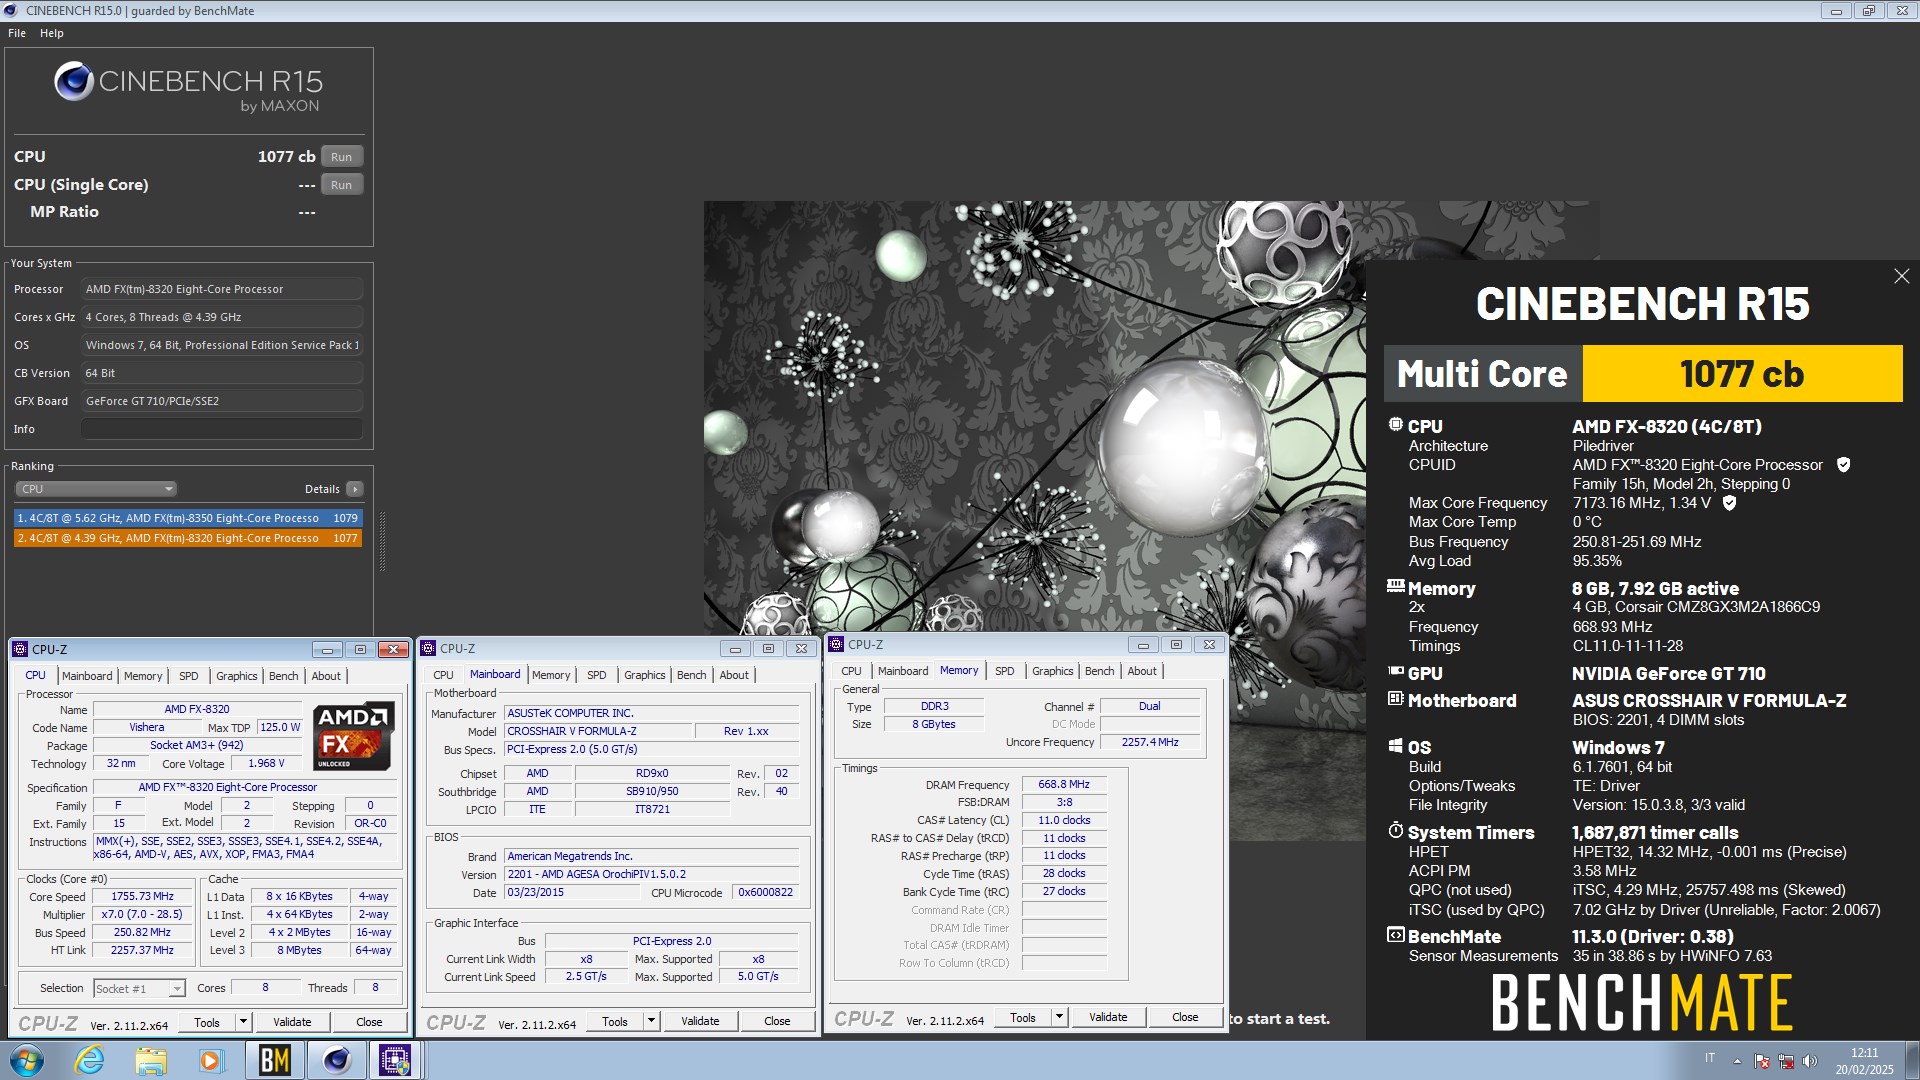Click the BenchMate Memory section icon

[x=1396, y=587]
